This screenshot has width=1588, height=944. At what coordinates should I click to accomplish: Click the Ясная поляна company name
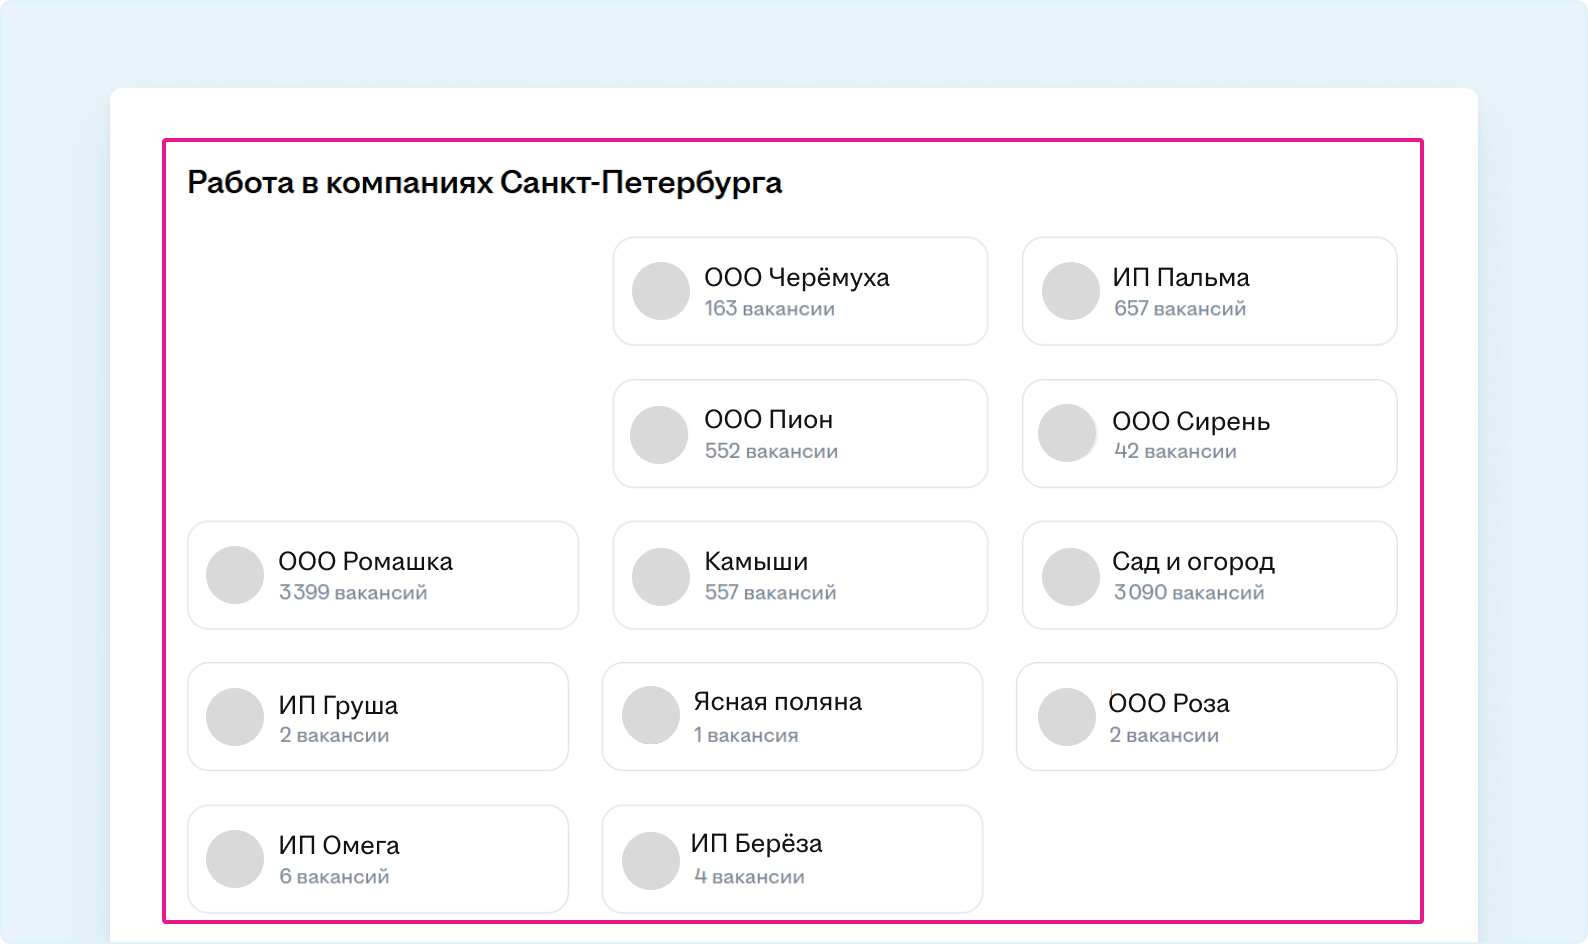click(x=777, y=702)
